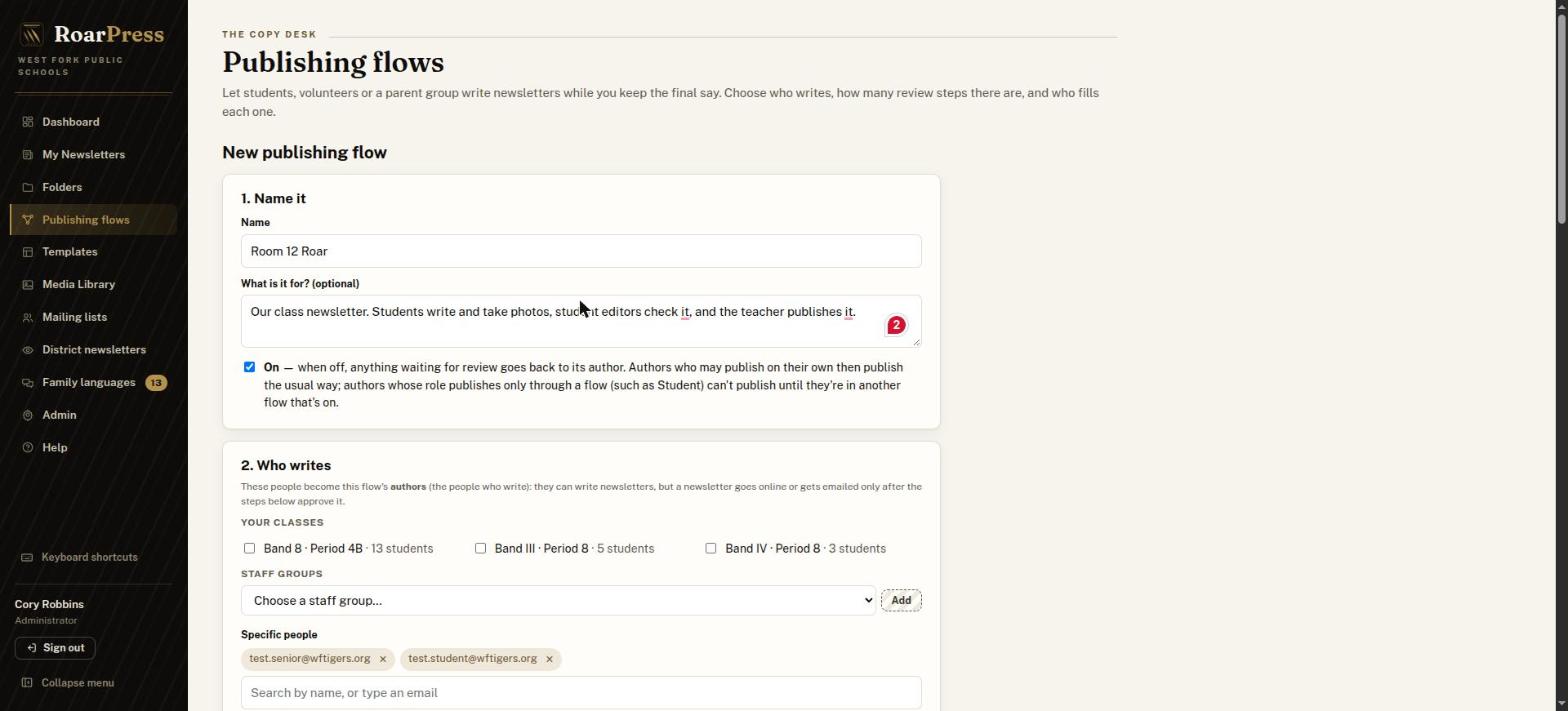Click the Keyboard shortcuts icon
The height and width of the screenshot is (711, 1568).
tap(27, 557)
